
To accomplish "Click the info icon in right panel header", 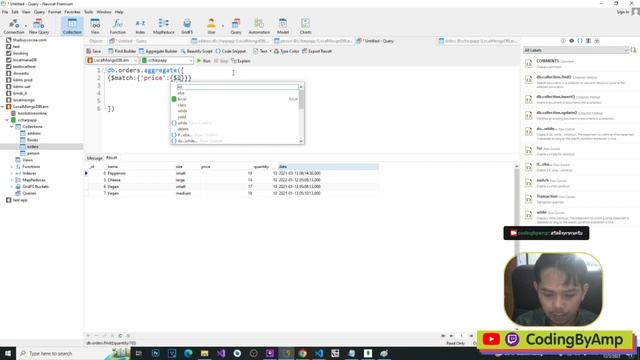I will (563, 41).
